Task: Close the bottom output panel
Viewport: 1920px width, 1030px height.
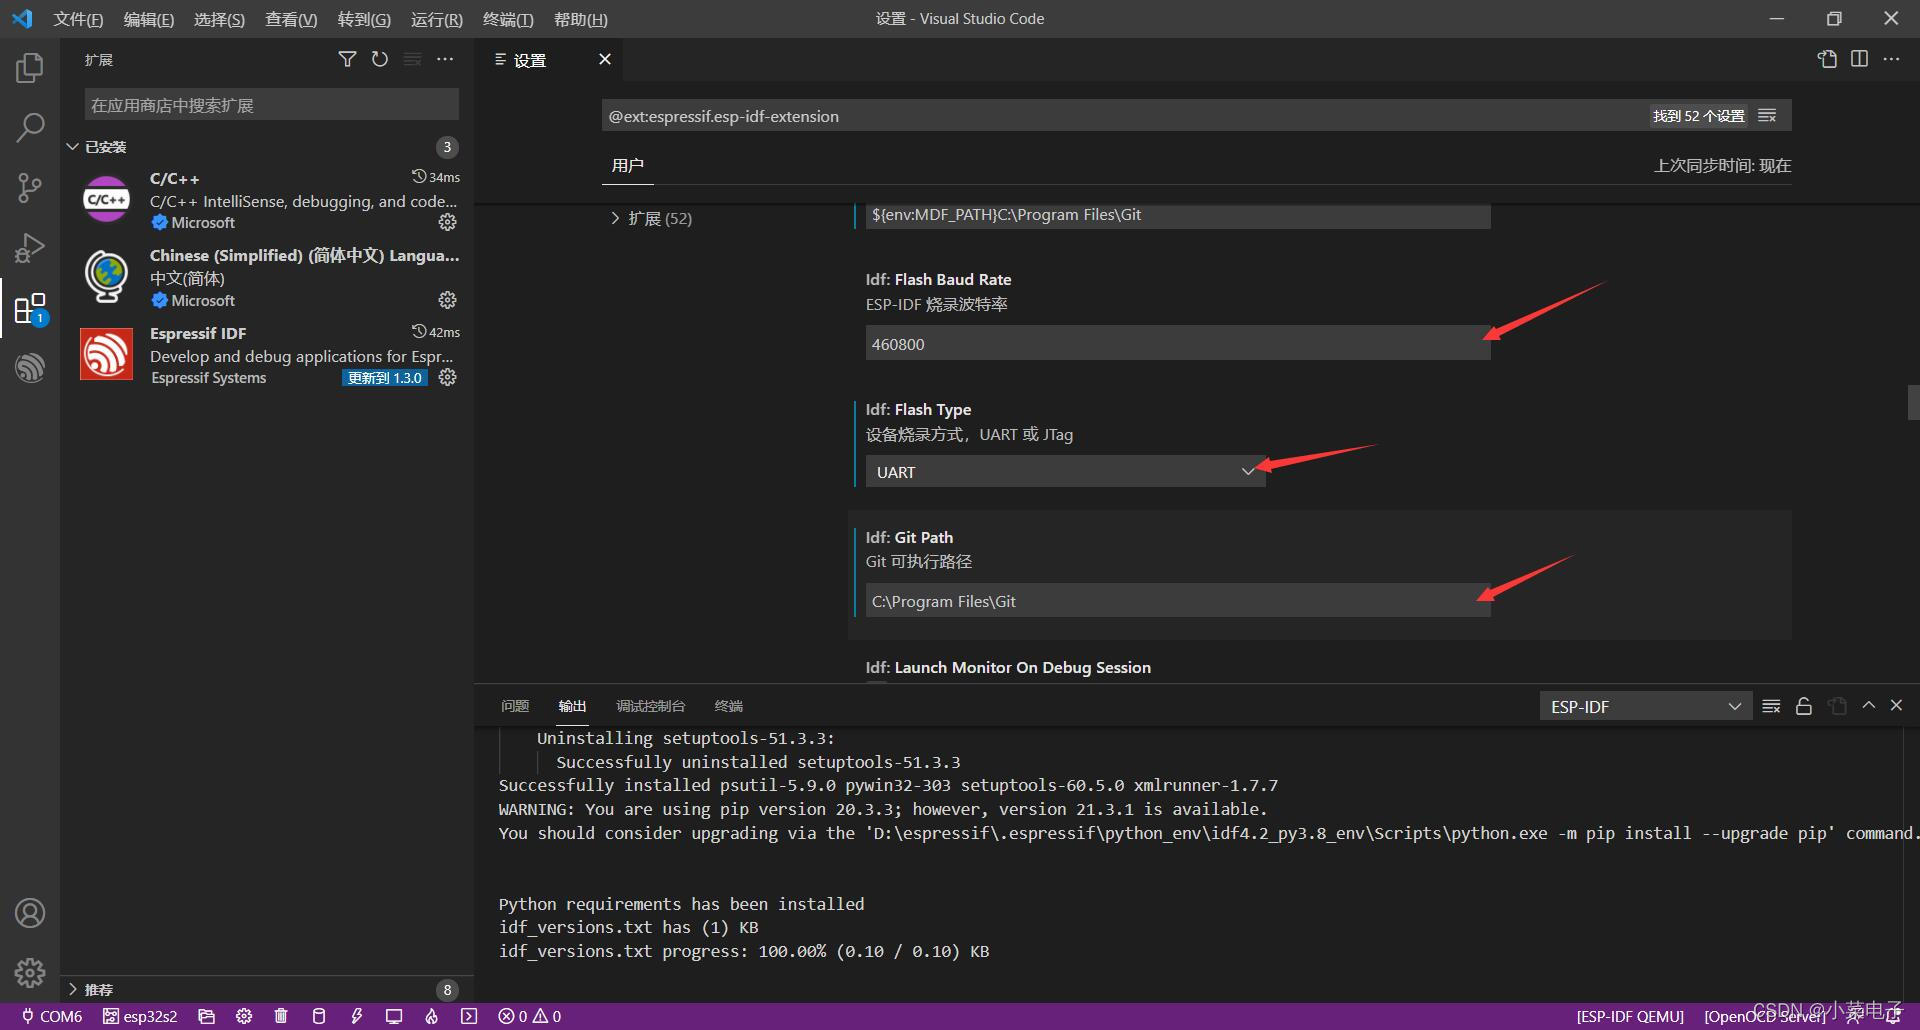Action: [1896, 705]
